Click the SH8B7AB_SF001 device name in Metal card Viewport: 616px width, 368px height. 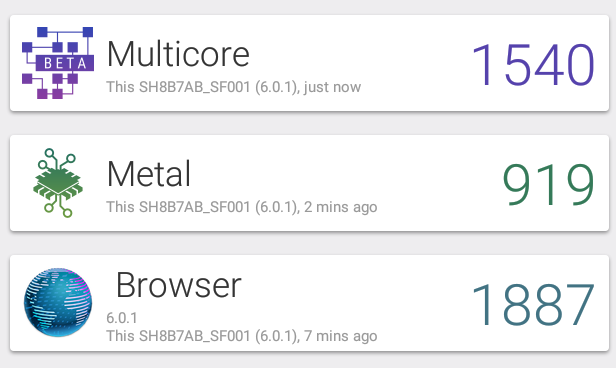tap(194, 207)
